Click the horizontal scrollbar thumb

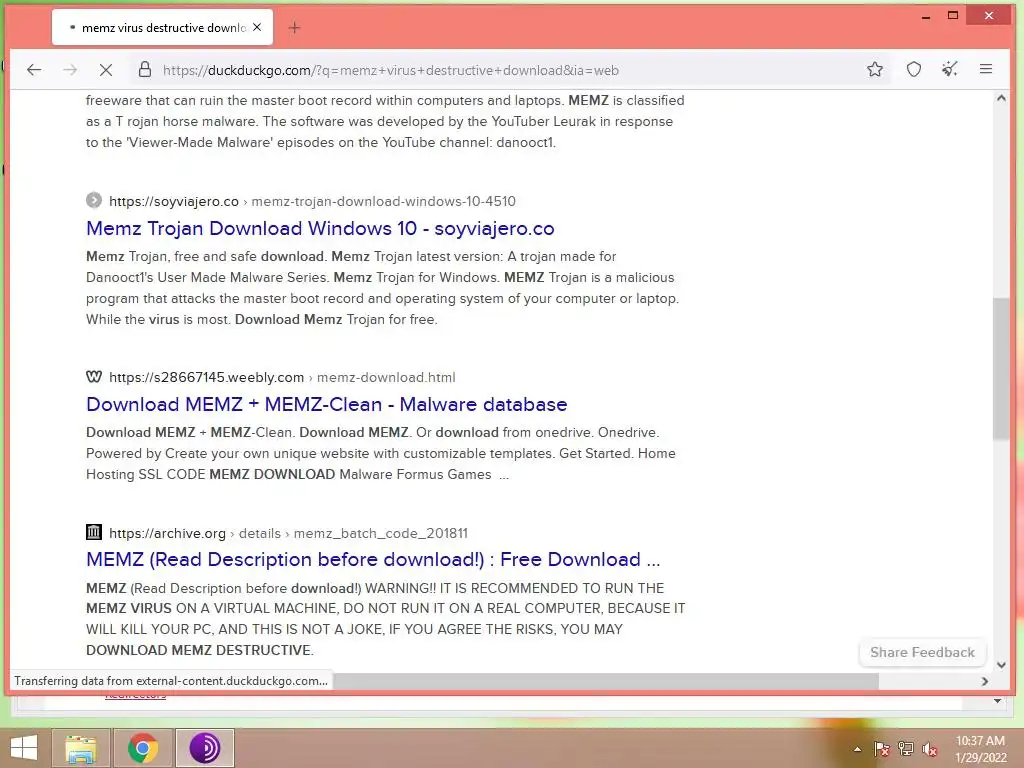(606, 681)
